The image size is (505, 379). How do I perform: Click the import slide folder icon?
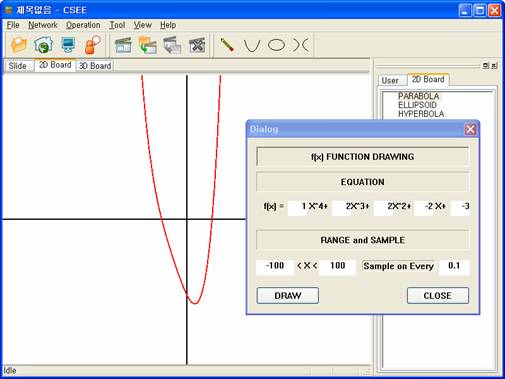pyautogui.click(x=148, y=45)
